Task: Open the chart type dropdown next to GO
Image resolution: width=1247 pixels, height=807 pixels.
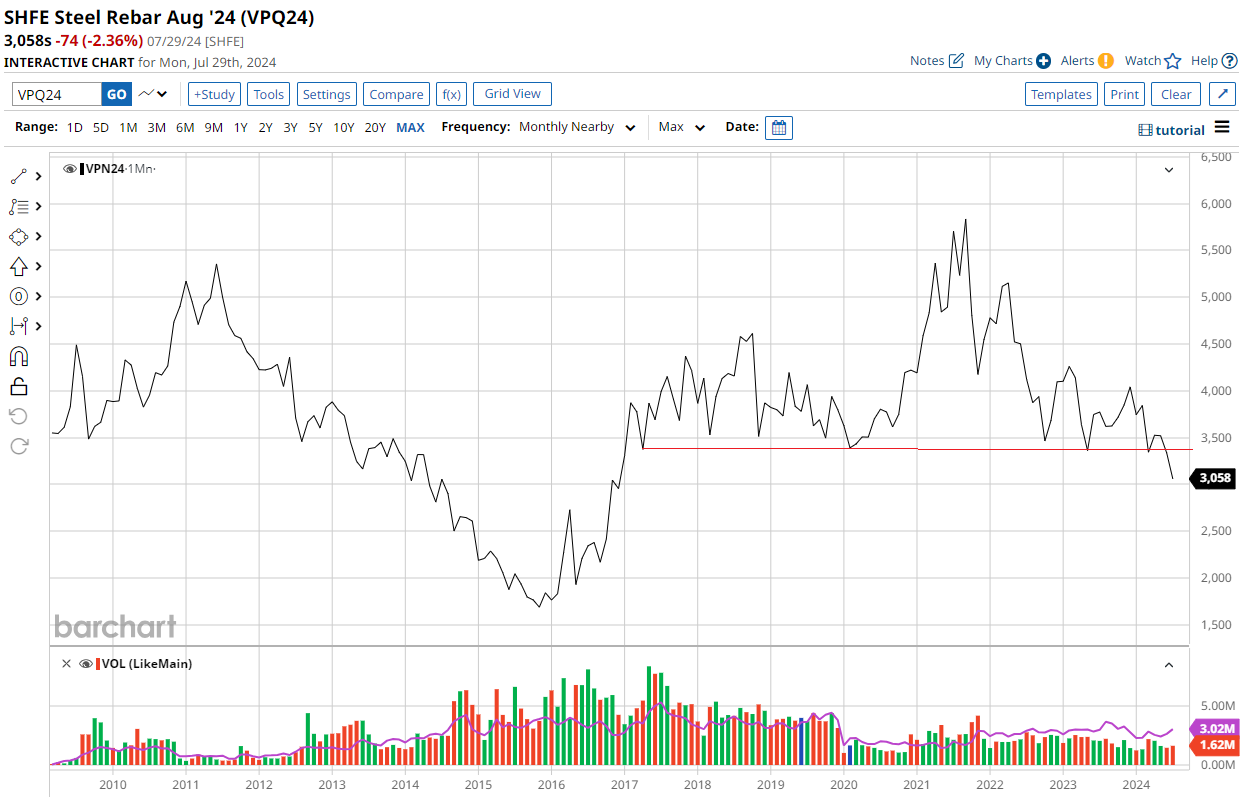Action: point(153,94)
